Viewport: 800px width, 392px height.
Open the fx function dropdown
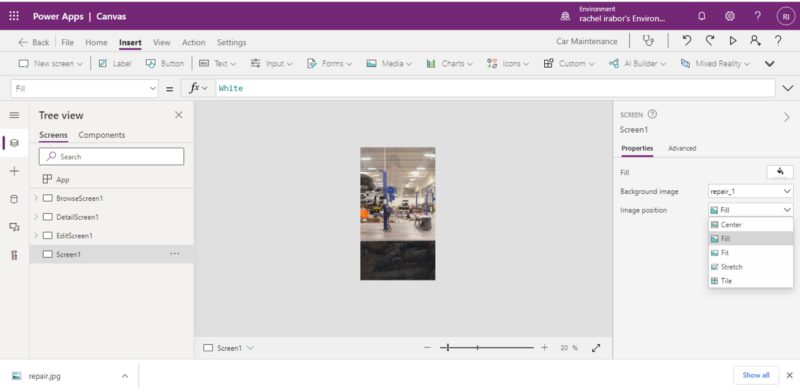[x=198, y=88]
